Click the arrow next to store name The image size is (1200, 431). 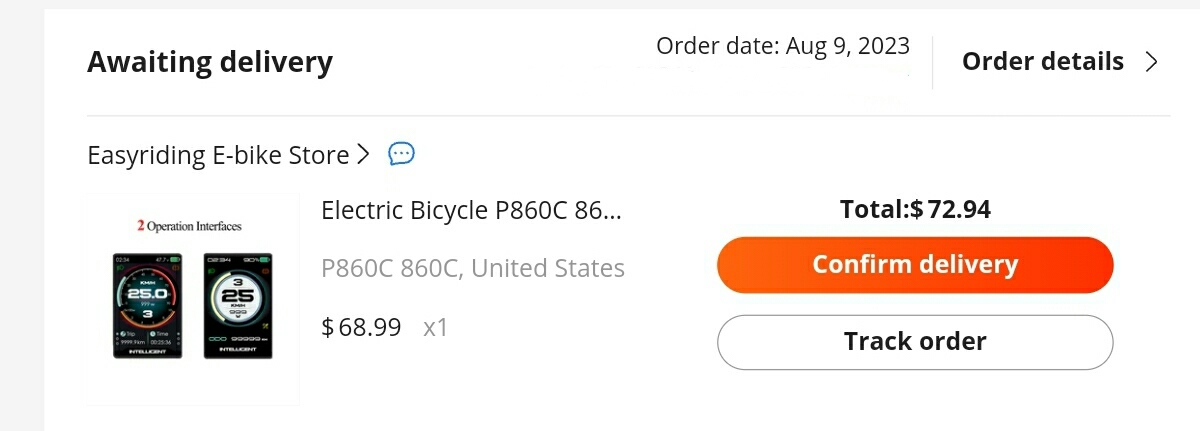(363, 155)
